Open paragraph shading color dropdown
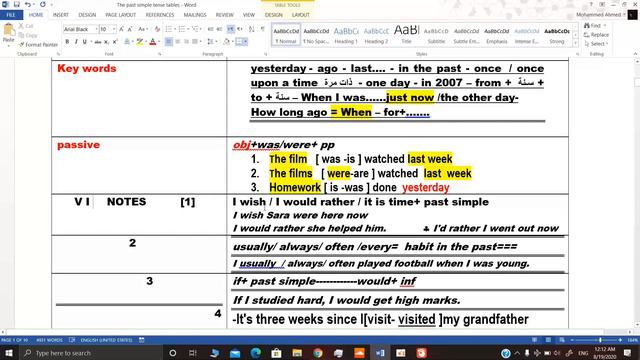640x360 pixels. tap(233, 42)
